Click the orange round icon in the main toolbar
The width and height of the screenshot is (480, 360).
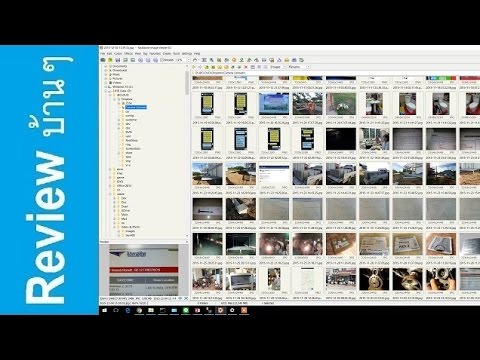pyautogui.click(x=234, y=60)
